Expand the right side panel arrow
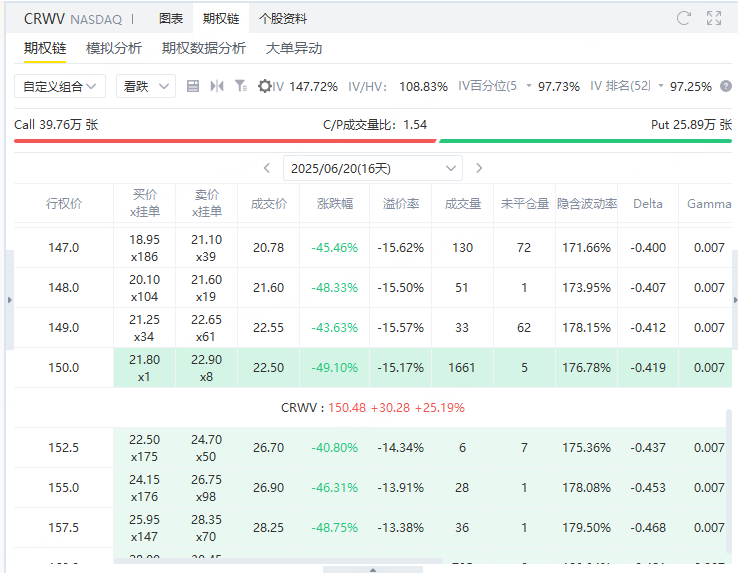This screenshot has width=738, height=573. [x=735, y=300]
